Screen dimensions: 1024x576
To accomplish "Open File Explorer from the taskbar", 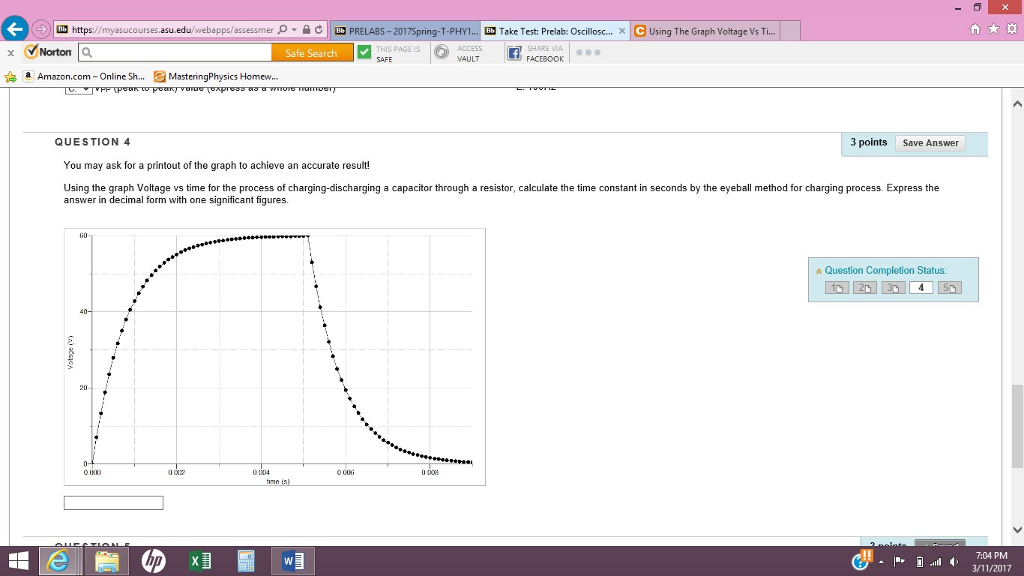I will [105, 560].
